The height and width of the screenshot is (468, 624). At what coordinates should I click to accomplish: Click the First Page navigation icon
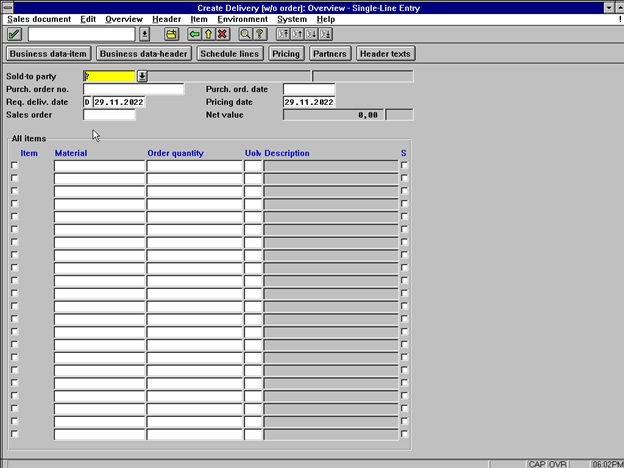(x=283, y=34)
